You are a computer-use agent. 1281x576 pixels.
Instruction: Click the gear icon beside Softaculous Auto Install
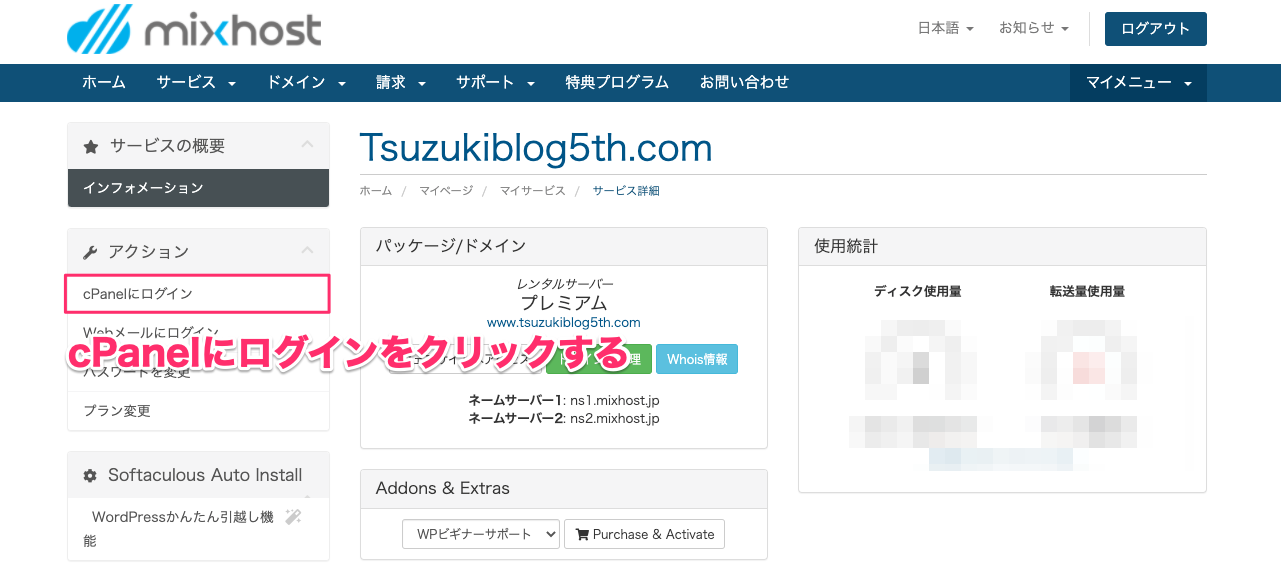point(90,476)
